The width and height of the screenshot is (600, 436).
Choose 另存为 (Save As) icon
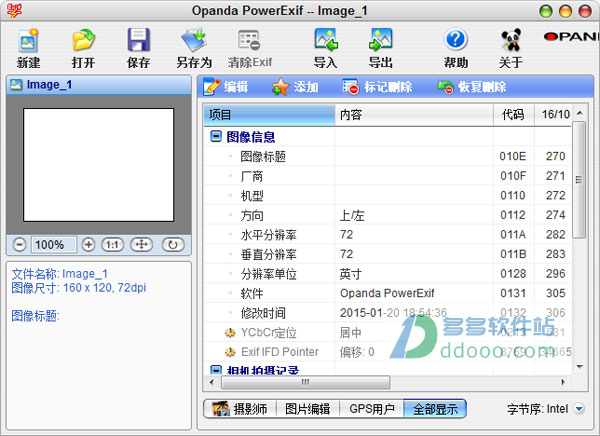194,40
